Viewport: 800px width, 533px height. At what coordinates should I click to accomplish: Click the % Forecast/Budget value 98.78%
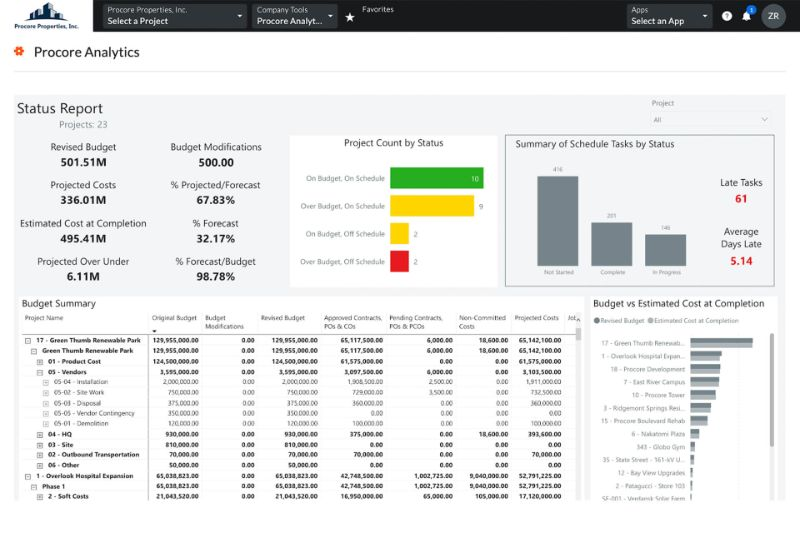(215, 276)
